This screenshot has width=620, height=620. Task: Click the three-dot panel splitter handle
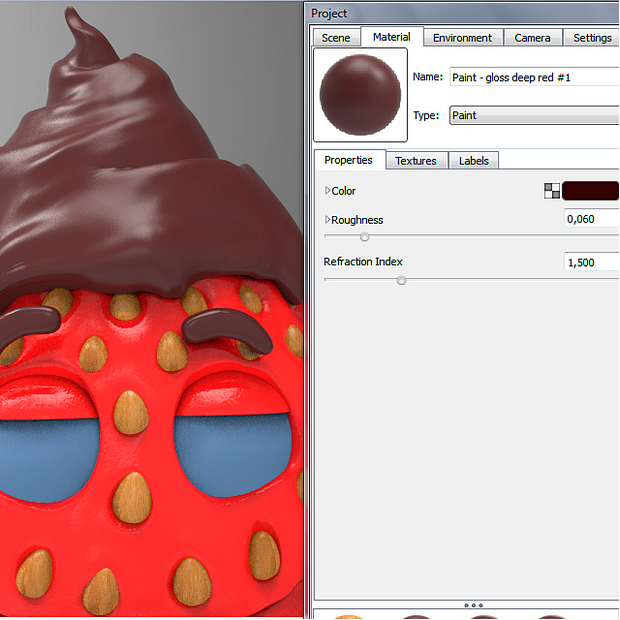(474, 605)
